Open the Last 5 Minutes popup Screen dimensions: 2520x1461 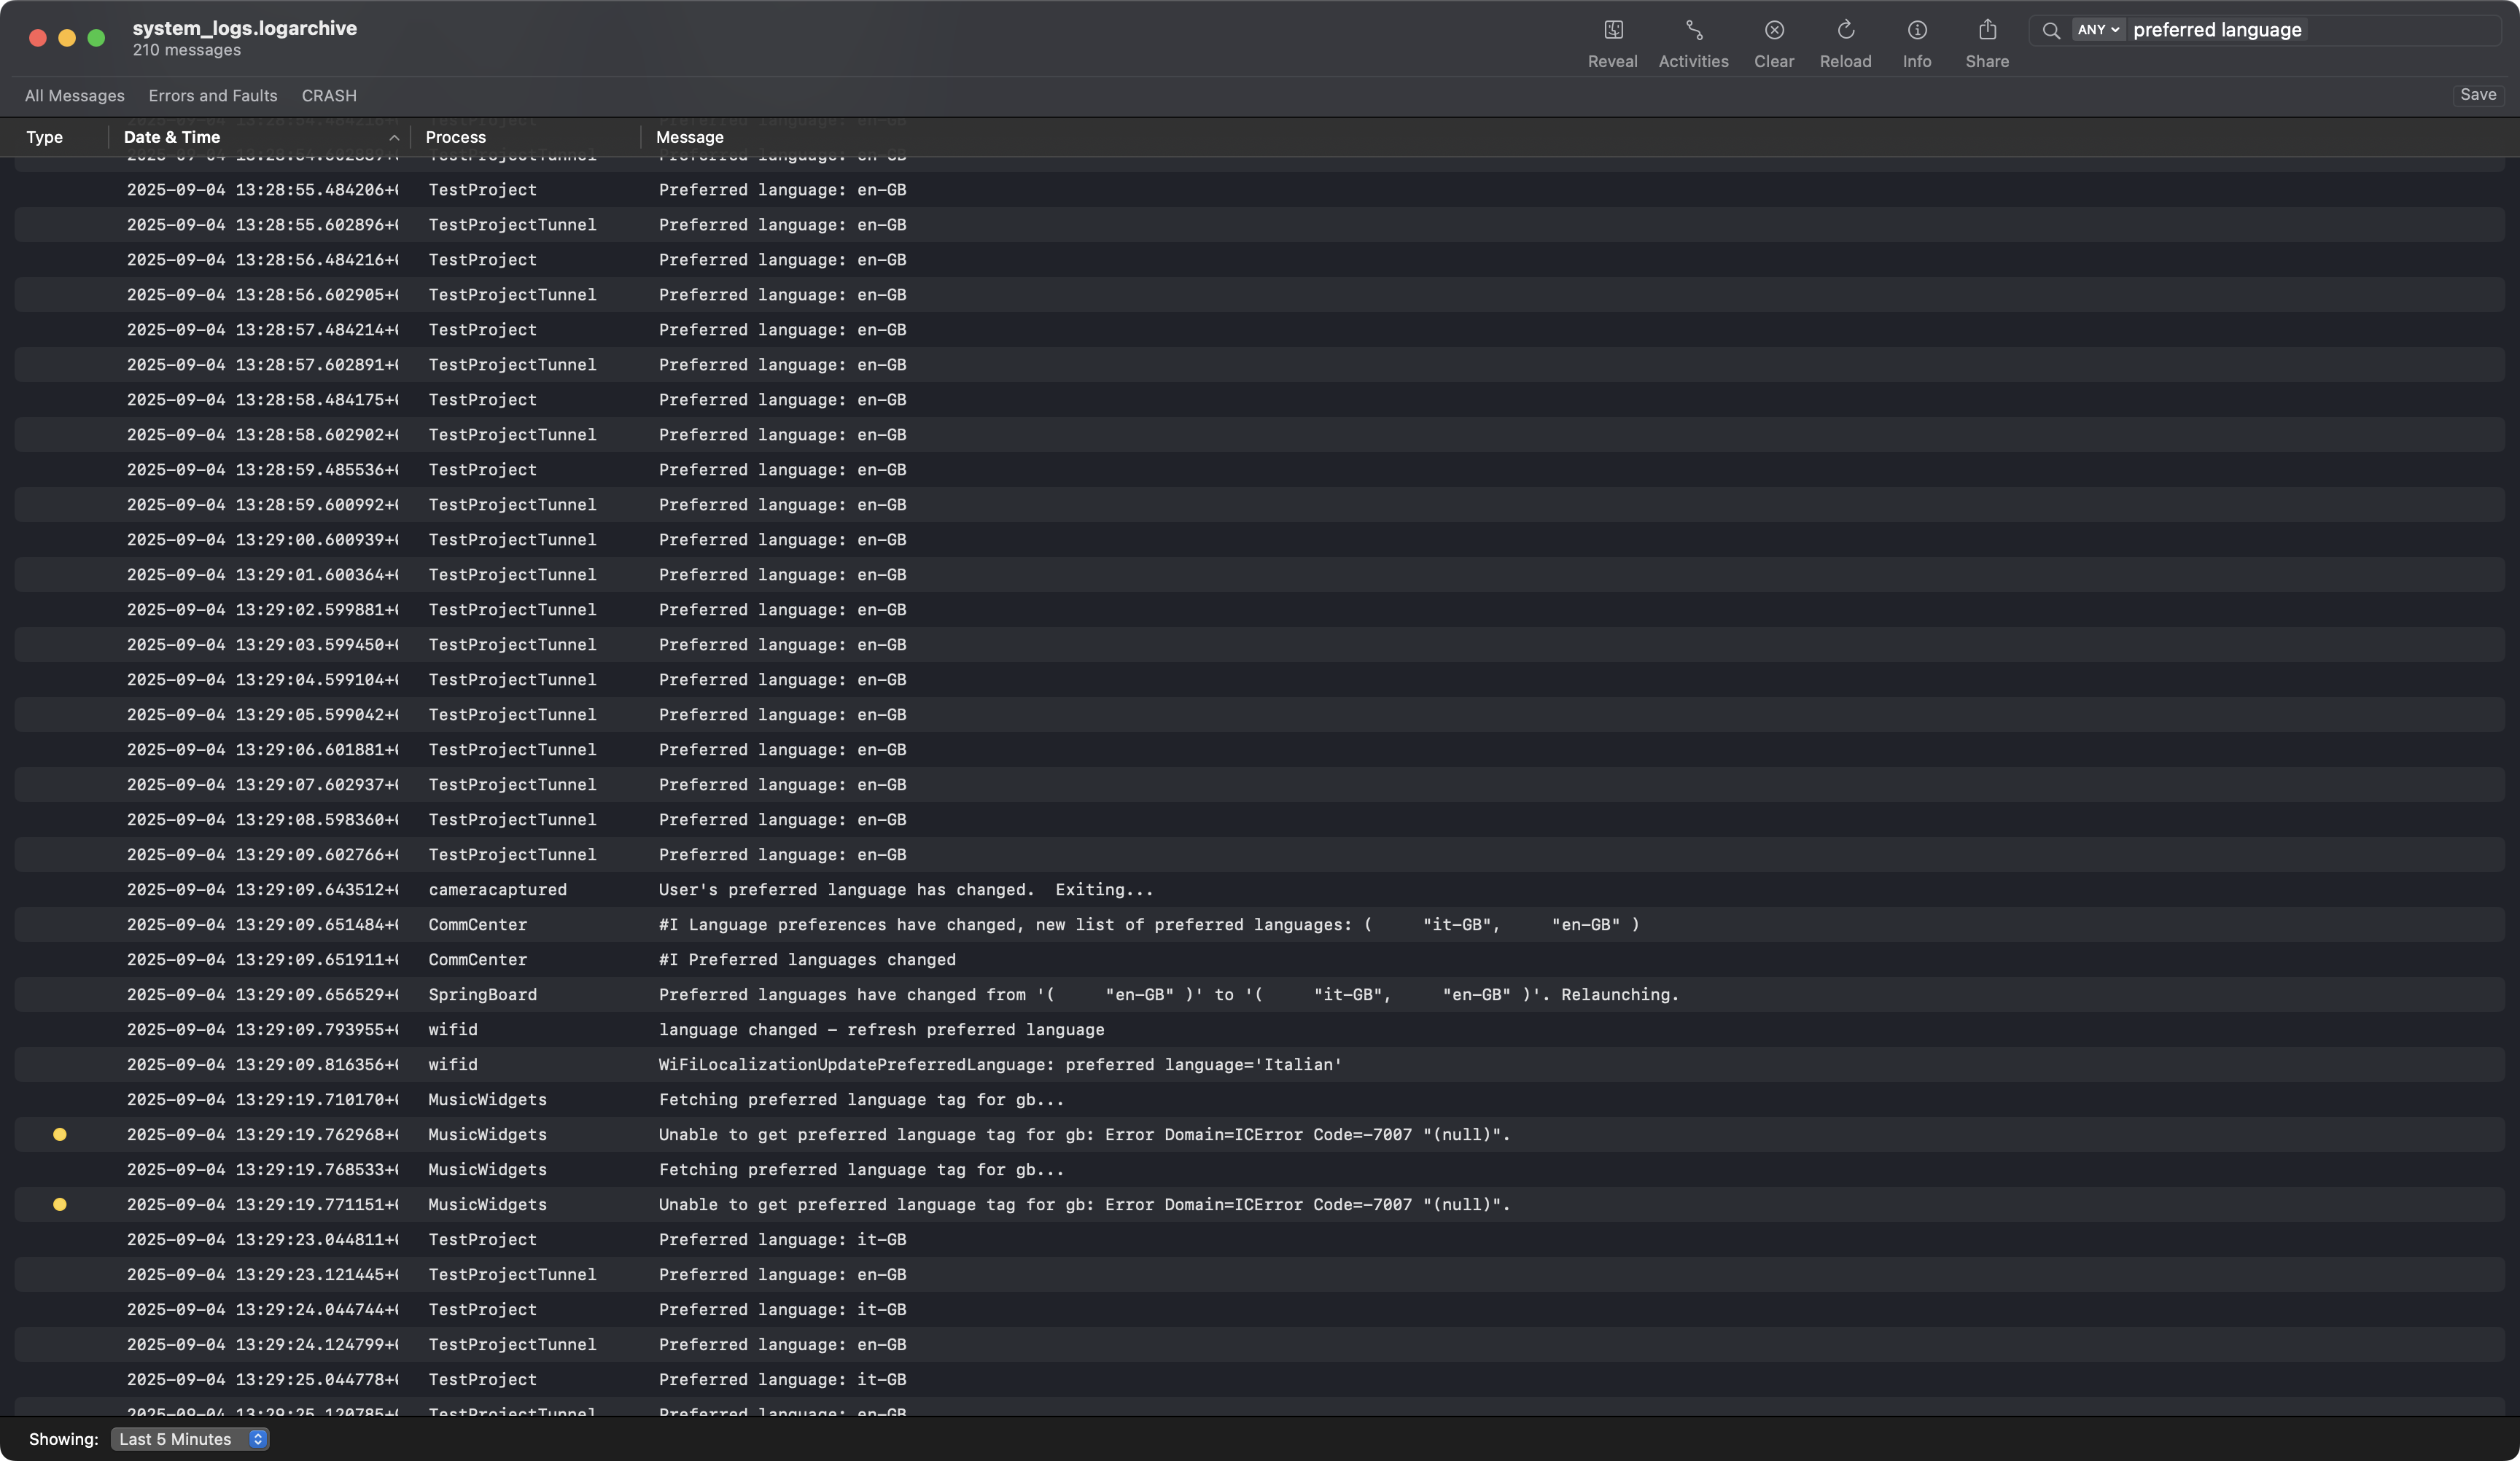click(189, 1439)
